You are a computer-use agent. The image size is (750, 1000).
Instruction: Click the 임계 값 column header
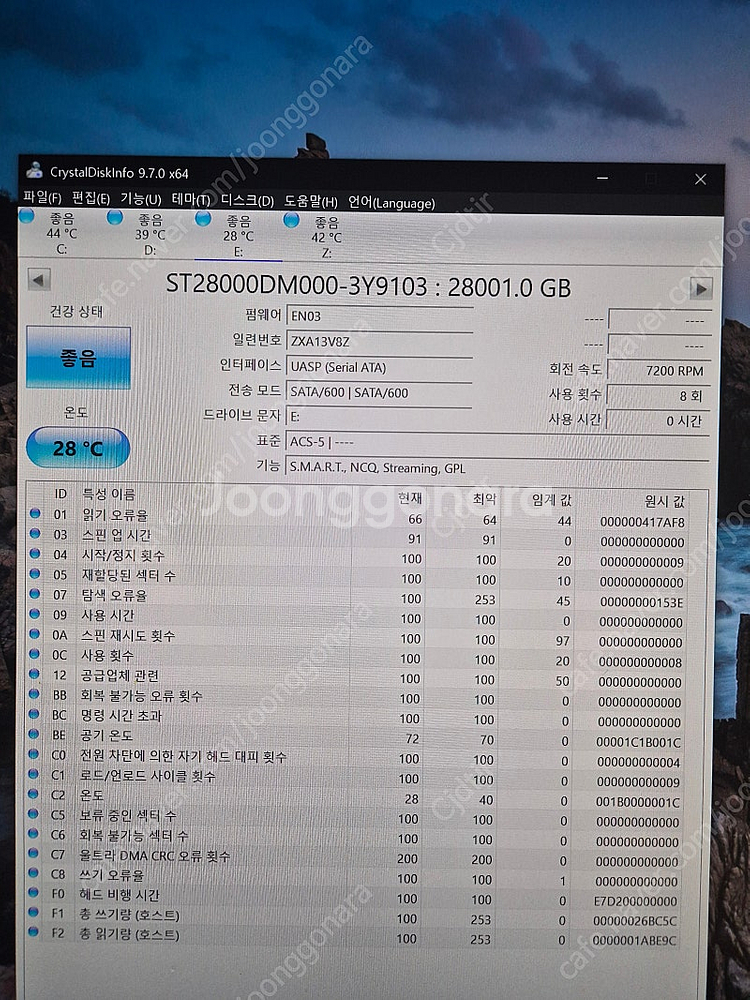[x=552, y=500]
